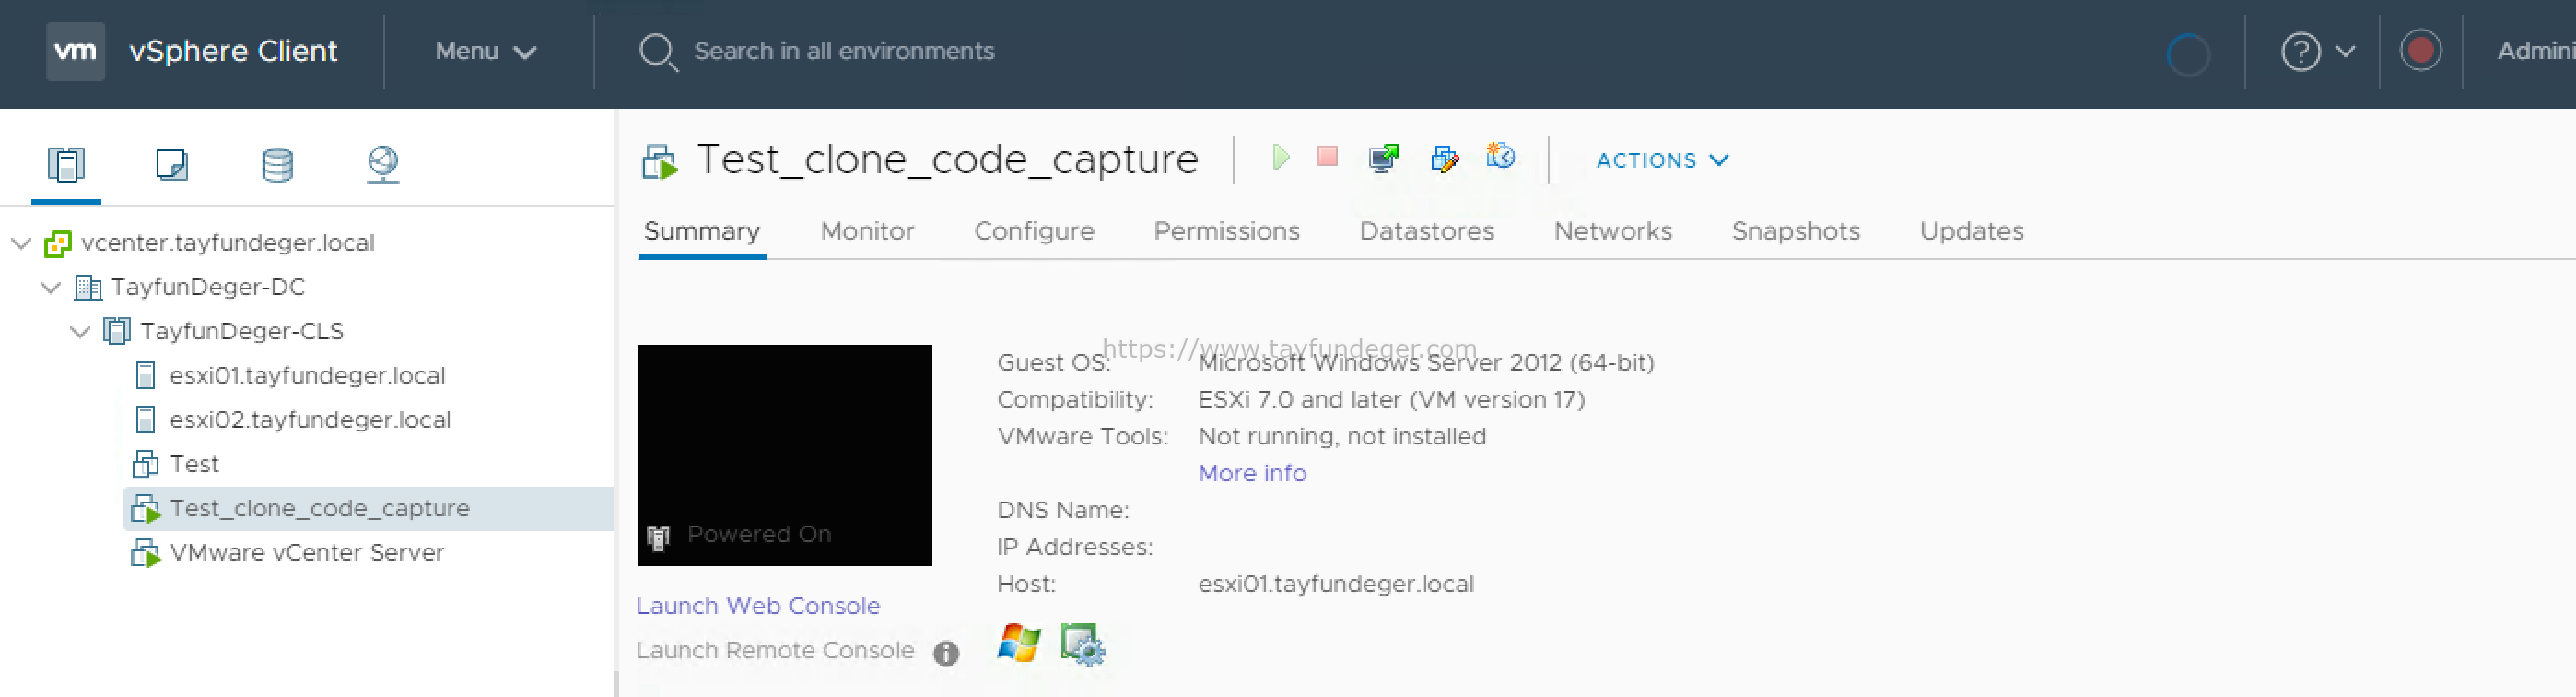Click the host icon for esxi01.tayfundeger.local
Screen dimensions: 2576x697
coord(145,375)
